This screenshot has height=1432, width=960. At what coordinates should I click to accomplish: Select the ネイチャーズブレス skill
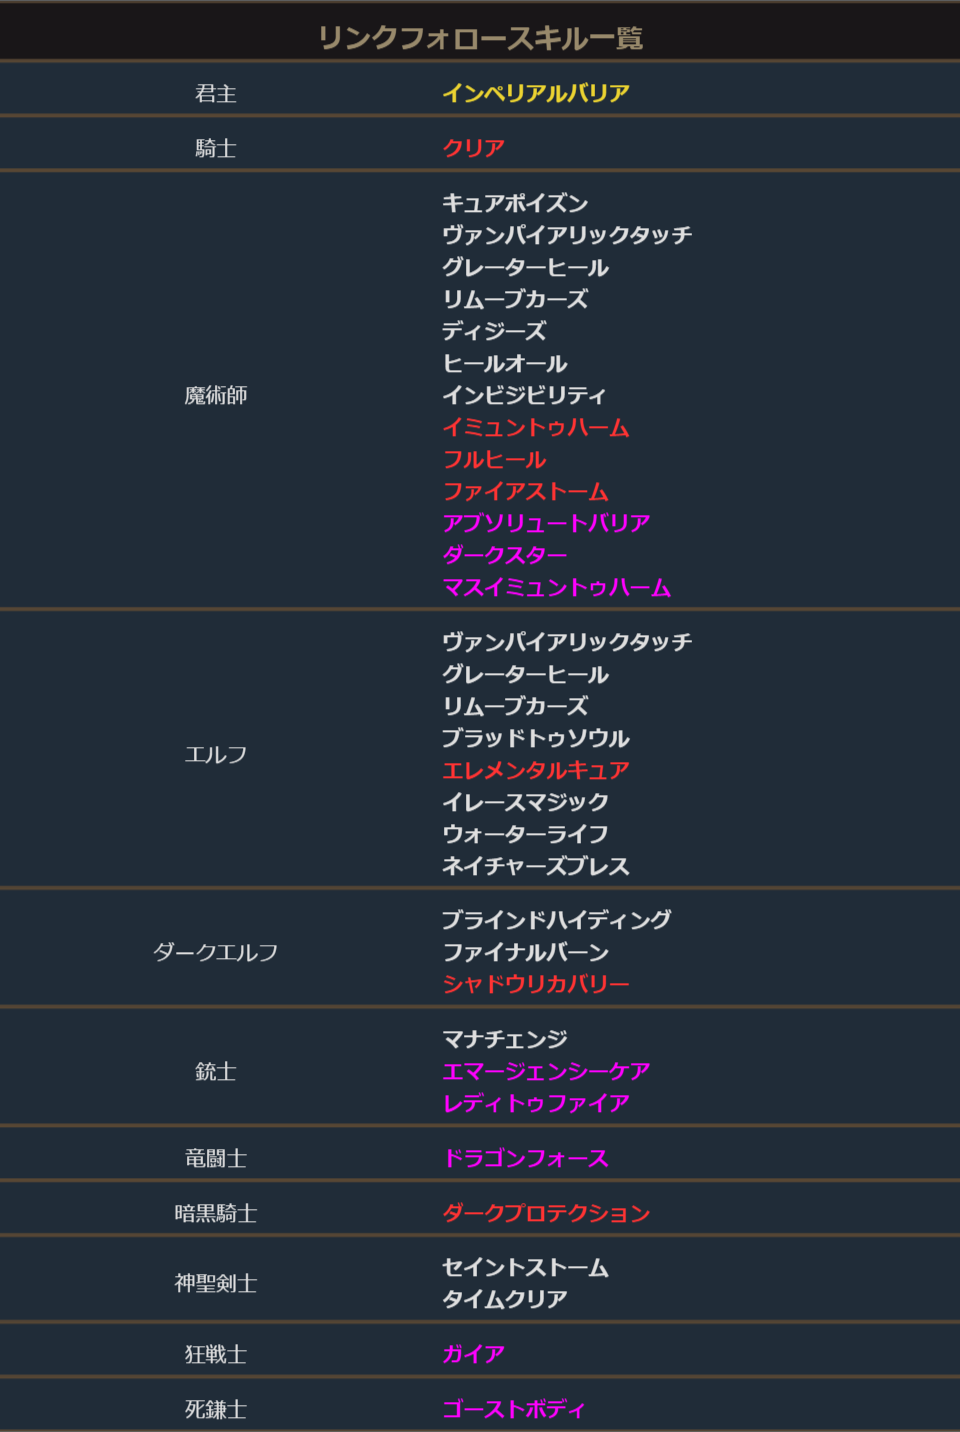pyautogui.click(x=536, y=866)
